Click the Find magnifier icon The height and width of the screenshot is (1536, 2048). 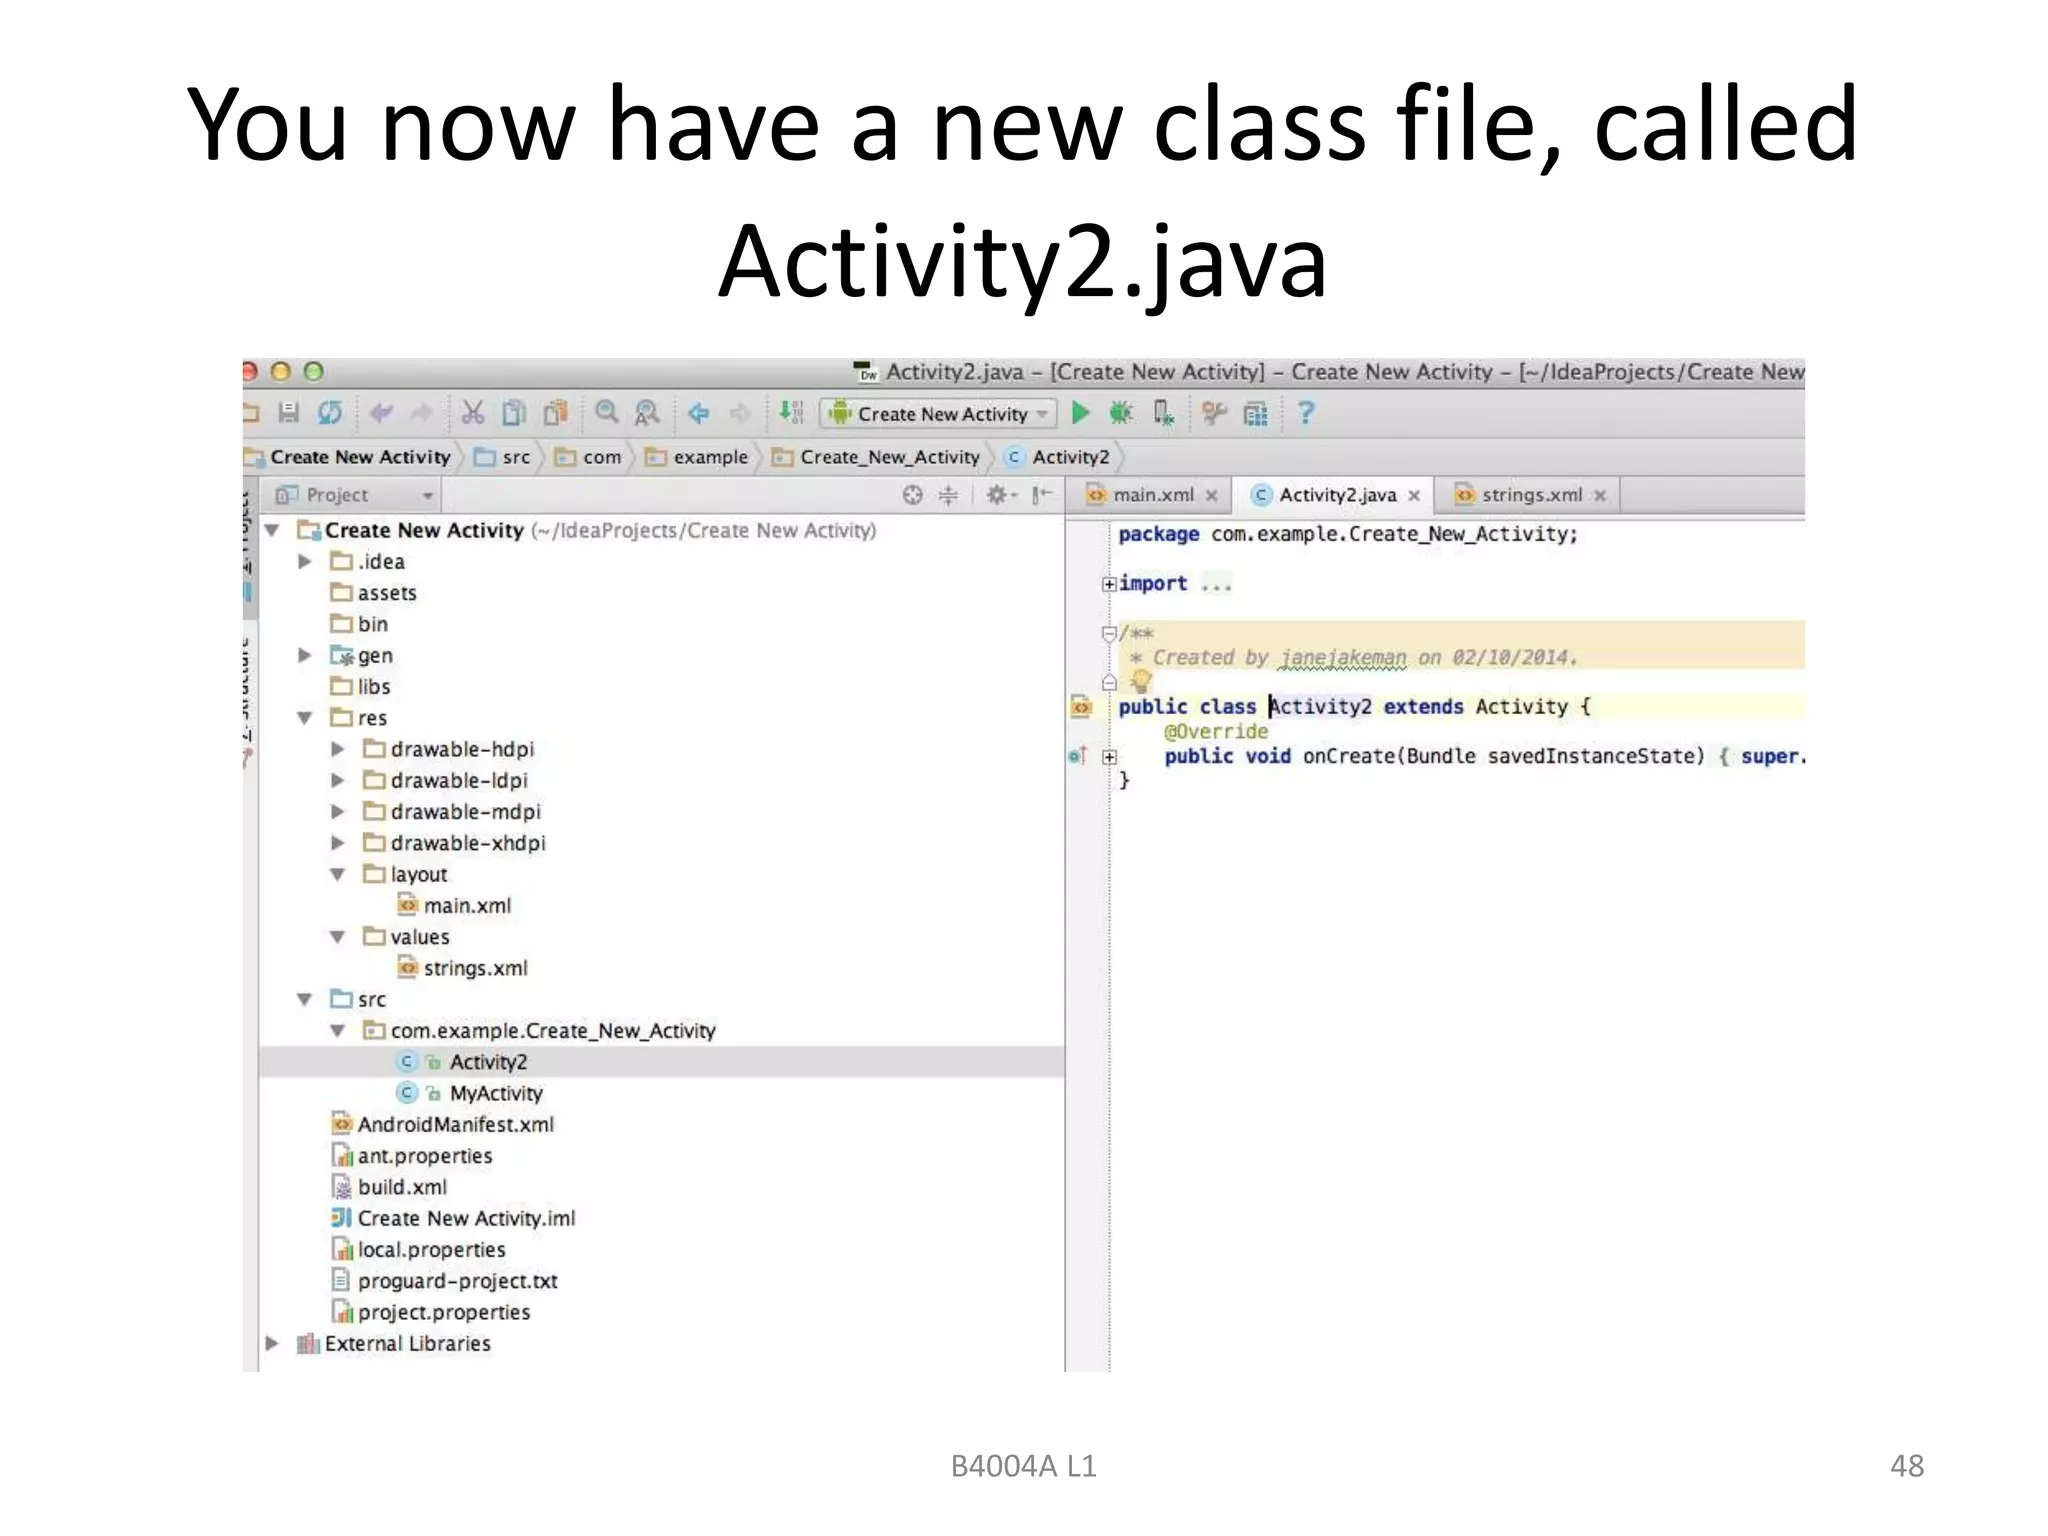606,412
